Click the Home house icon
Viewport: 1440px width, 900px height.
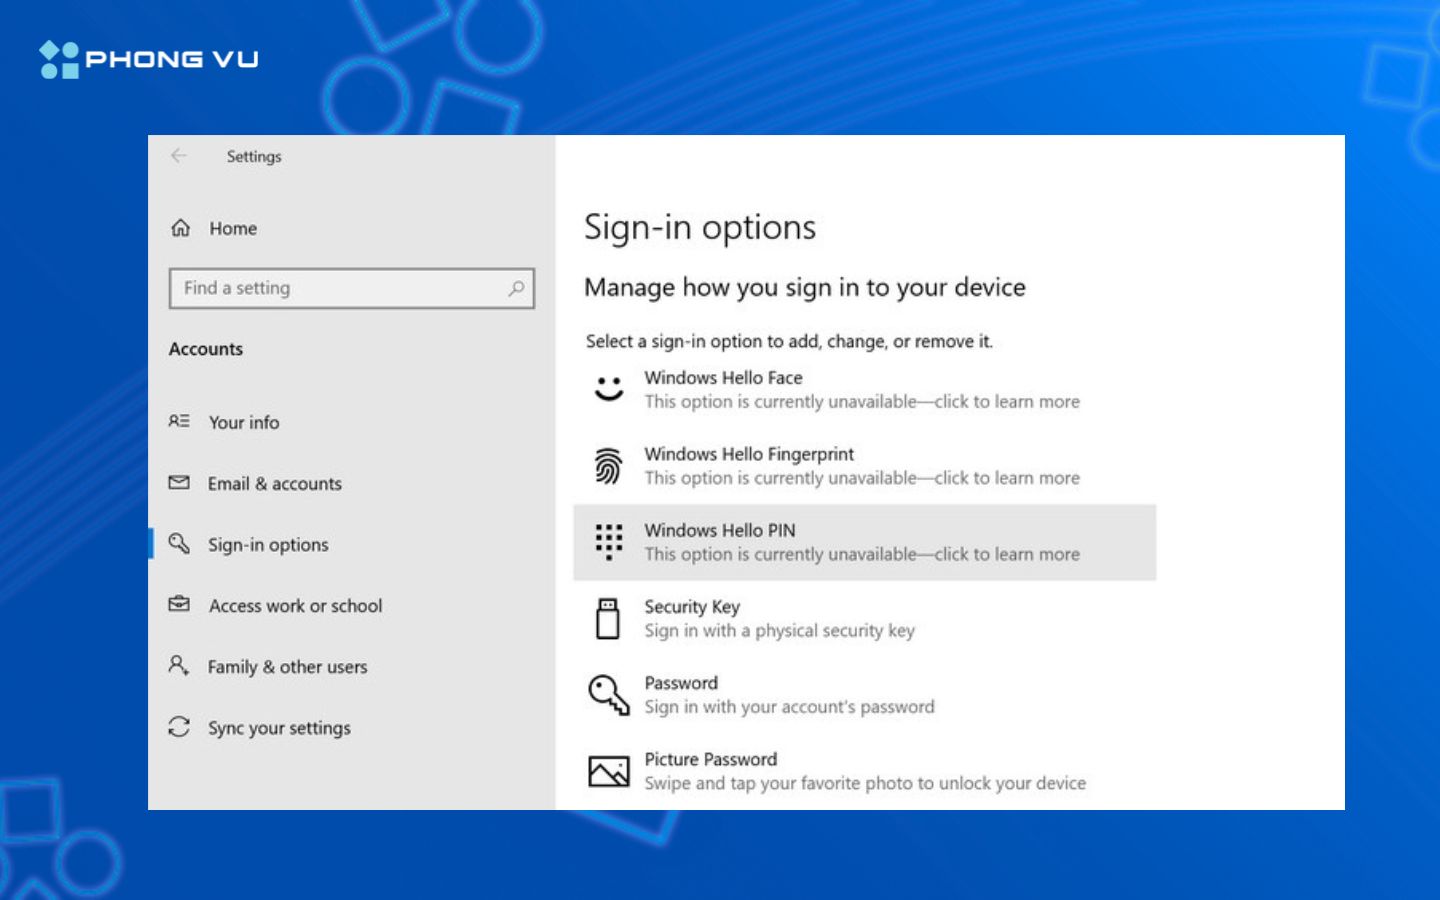pyautogui.click(x=180, y=228)
